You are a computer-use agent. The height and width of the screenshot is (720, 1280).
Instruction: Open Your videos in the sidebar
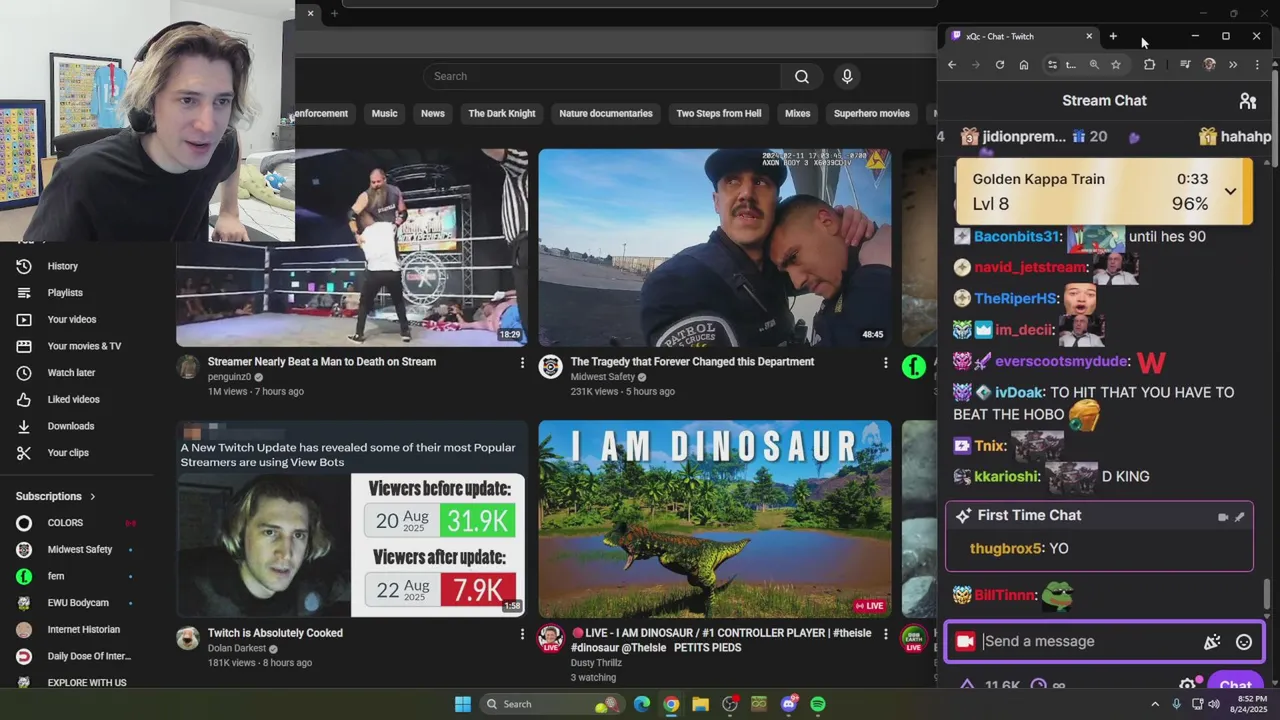(x=72, y=319)
